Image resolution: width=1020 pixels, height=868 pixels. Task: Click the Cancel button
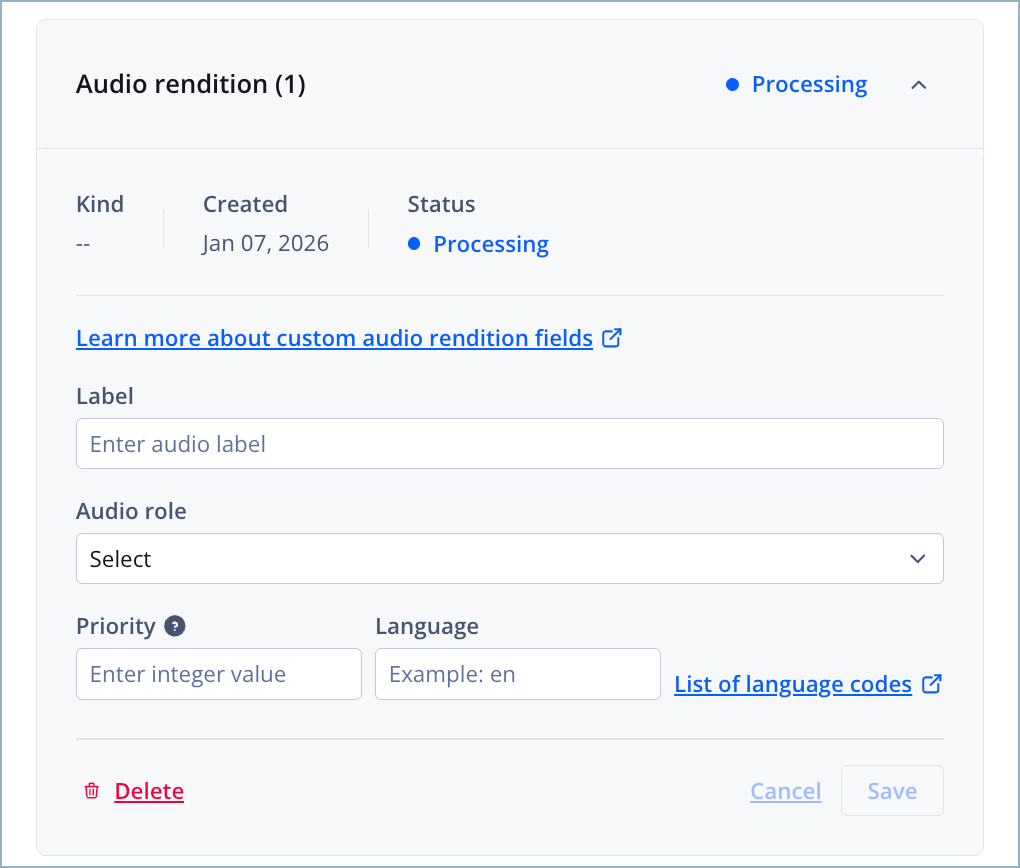pos(785,790)
